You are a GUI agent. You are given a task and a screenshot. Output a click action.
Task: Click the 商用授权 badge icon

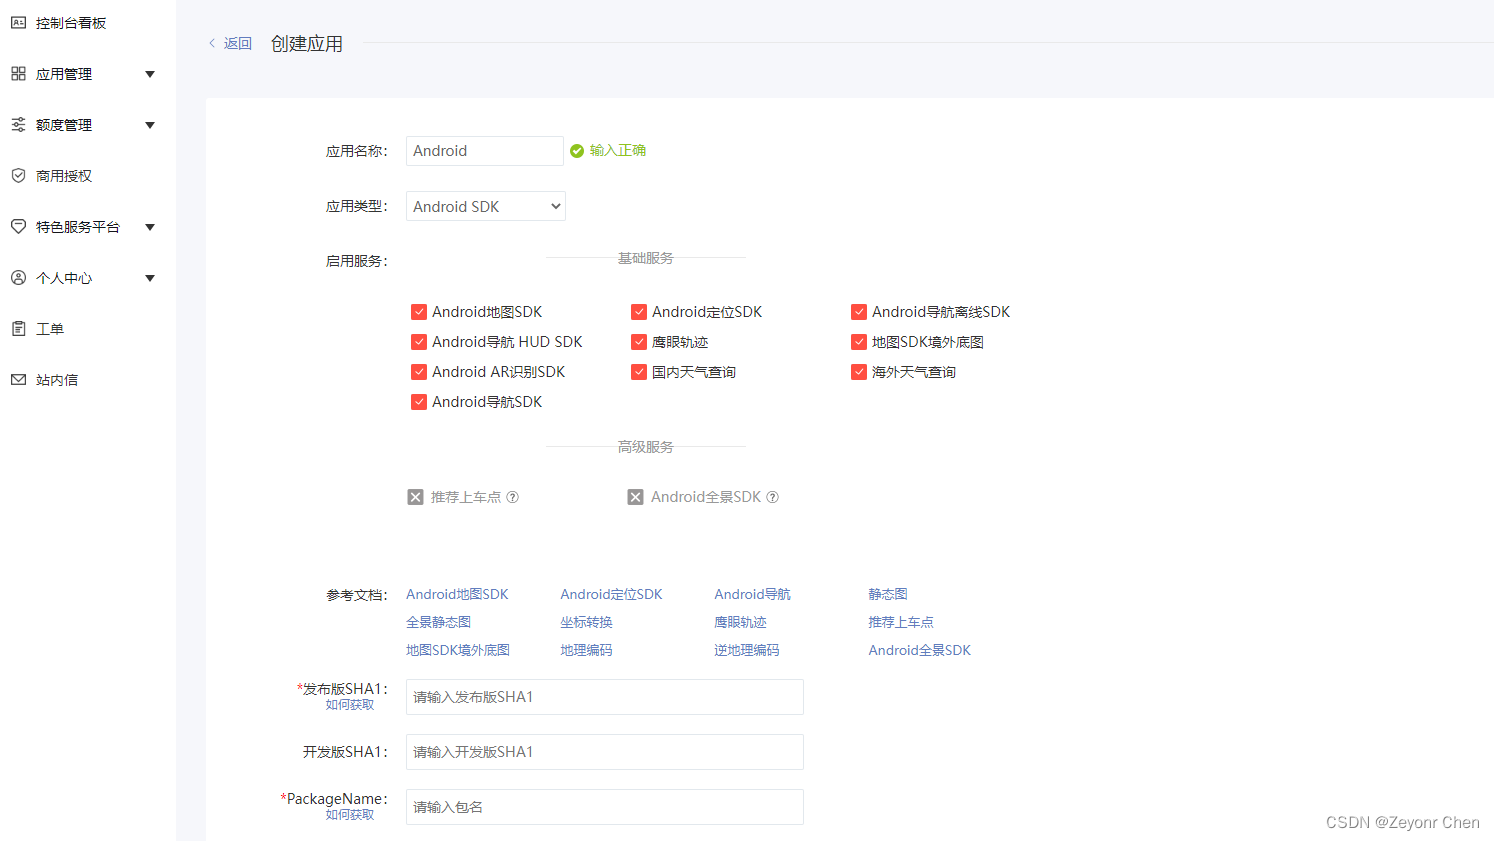(x=17, y=175)
